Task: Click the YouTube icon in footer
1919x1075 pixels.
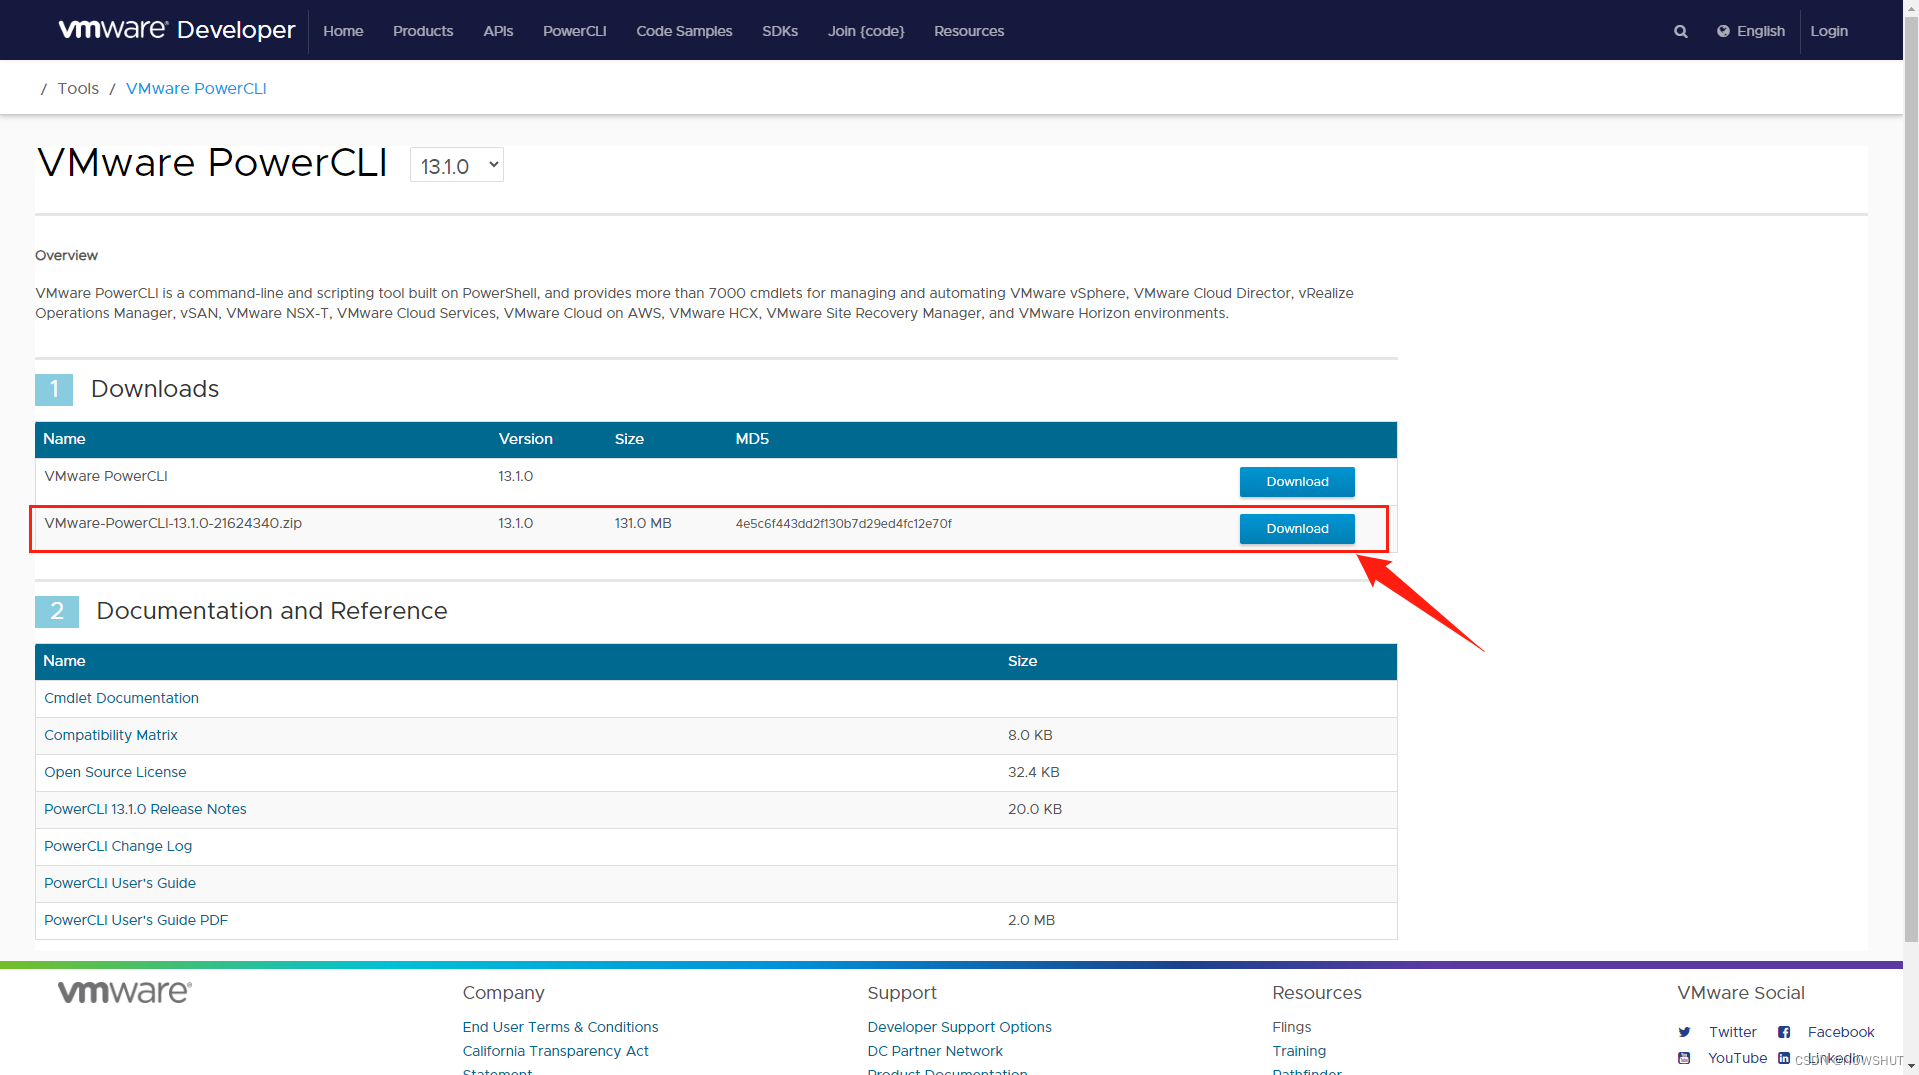Action: tap(1684, 1058)
